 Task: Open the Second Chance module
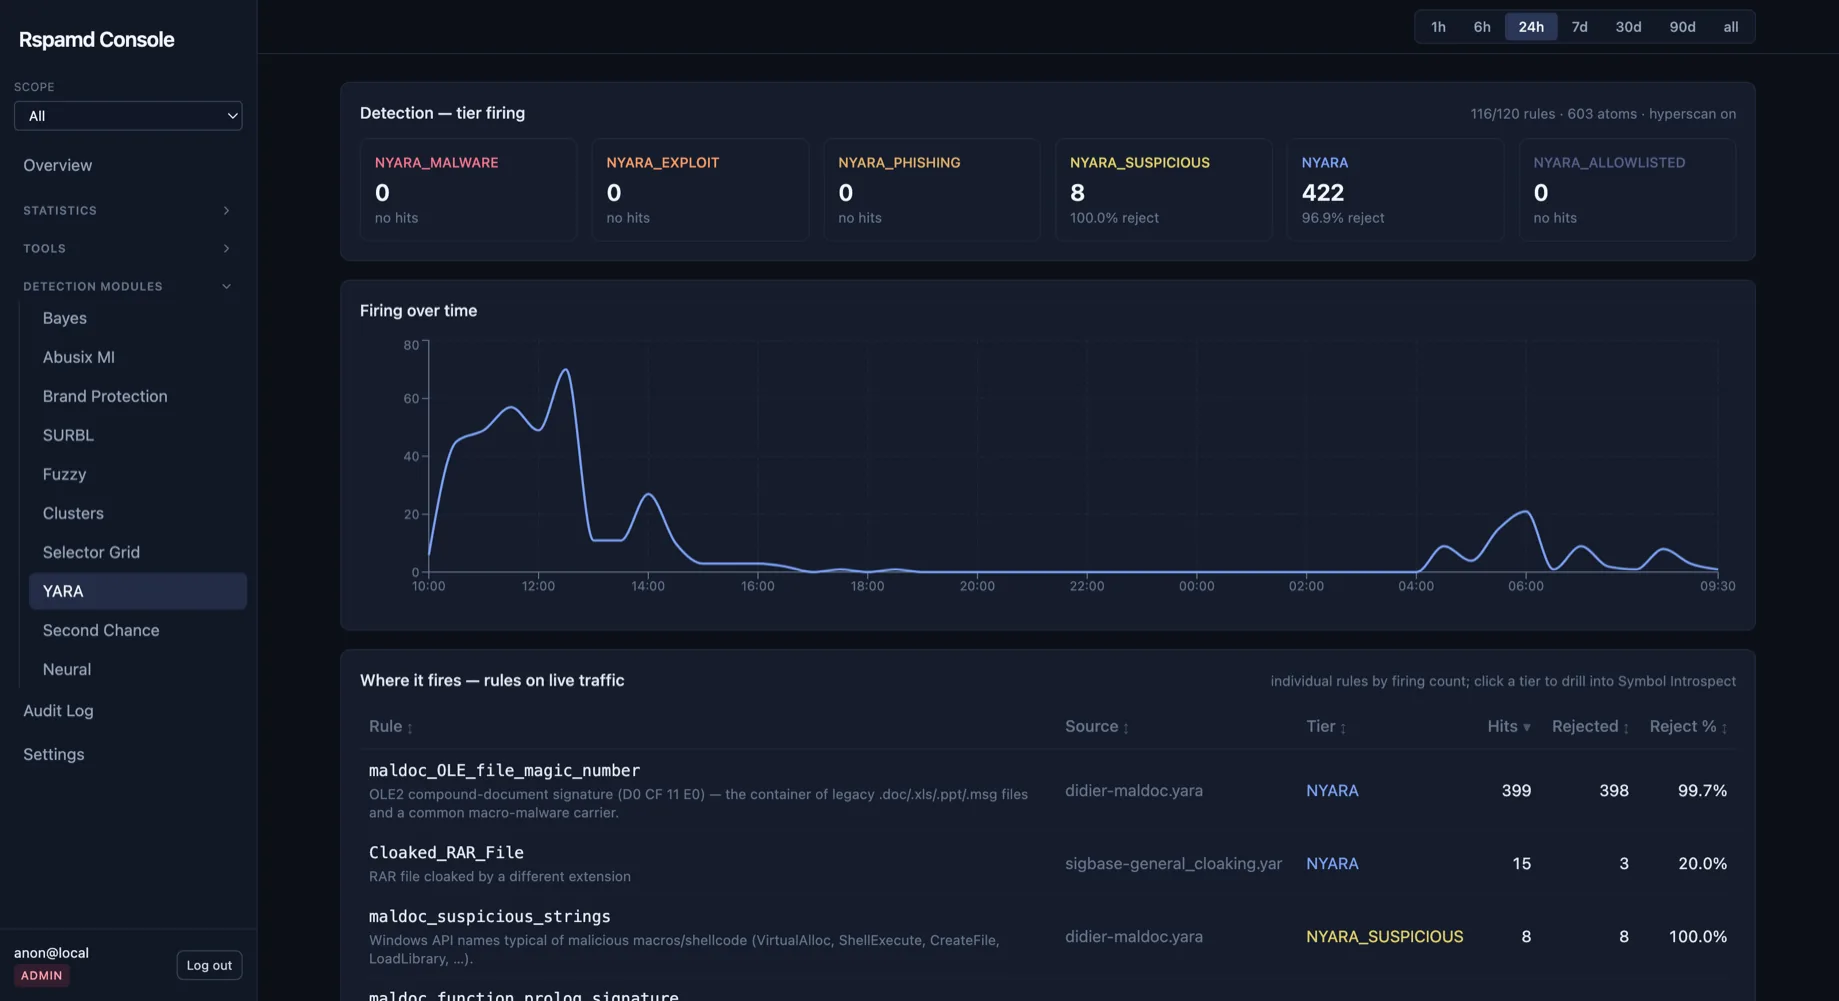point(138,630)
